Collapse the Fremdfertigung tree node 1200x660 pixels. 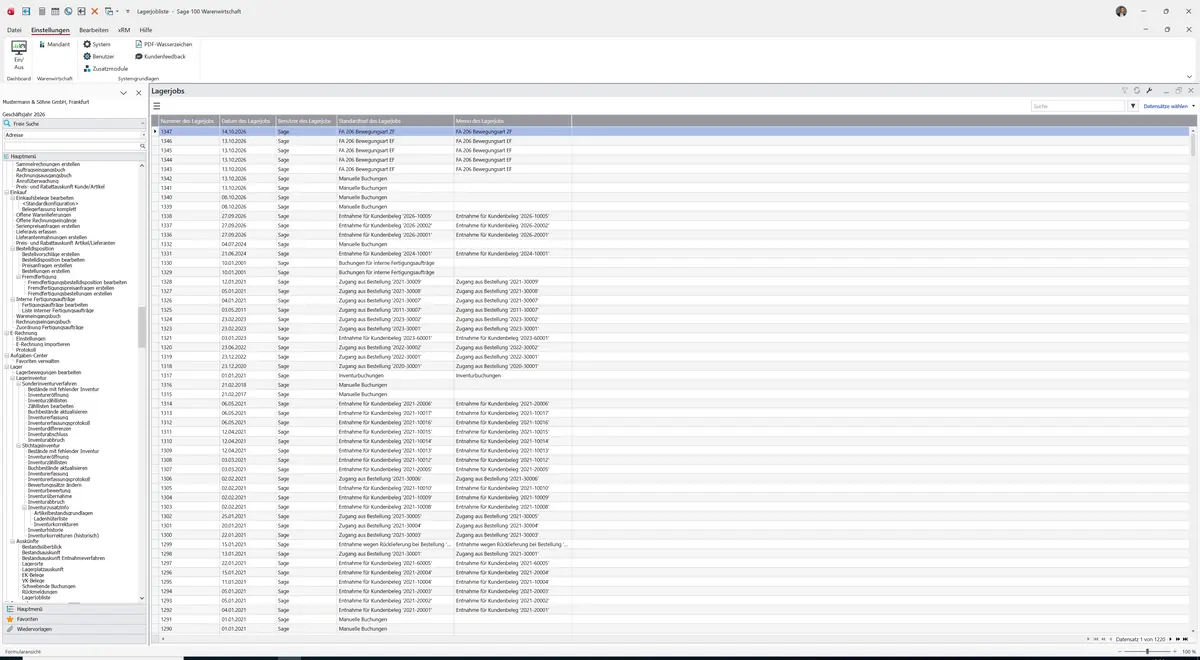click(18, 276)
